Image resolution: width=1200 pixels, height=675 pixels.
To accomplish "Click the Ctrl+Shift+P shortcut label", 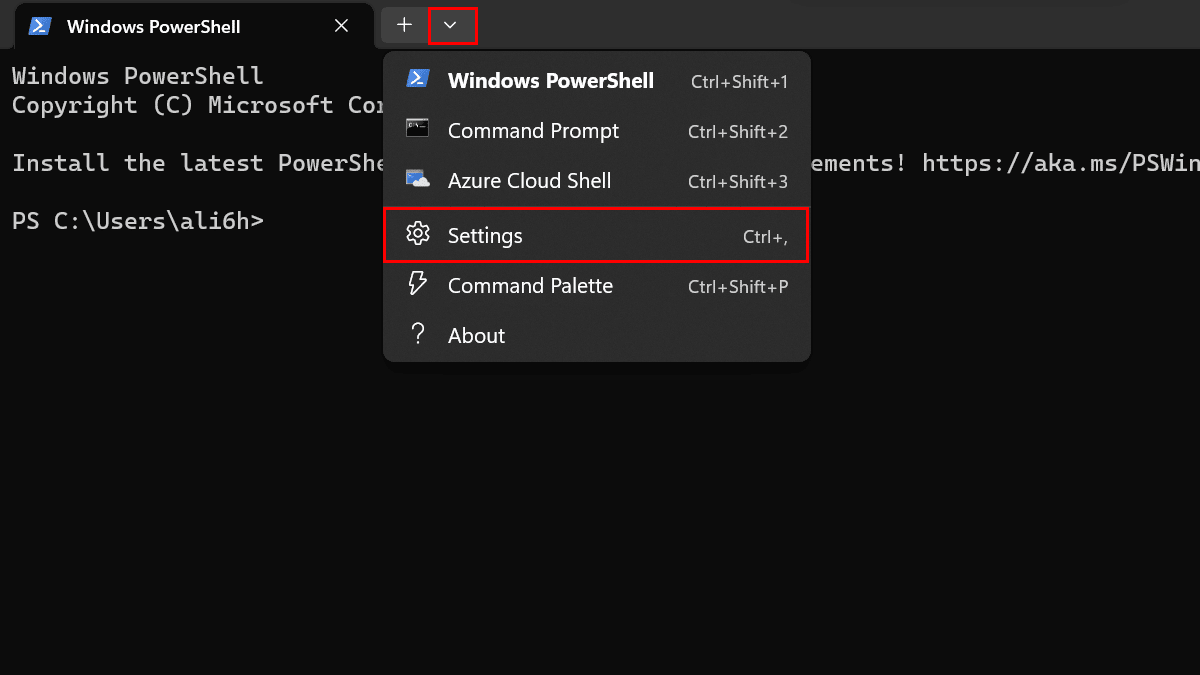I will coord(738,287).
